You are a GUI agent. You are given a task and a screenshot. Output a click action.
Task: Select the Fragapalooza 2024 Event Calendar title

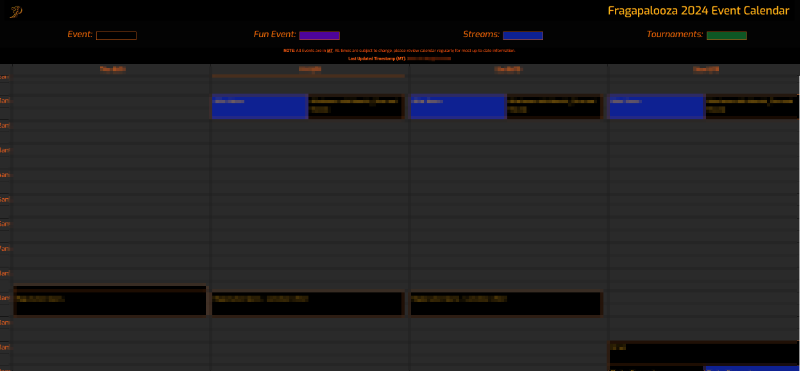(x=698, y=11)
